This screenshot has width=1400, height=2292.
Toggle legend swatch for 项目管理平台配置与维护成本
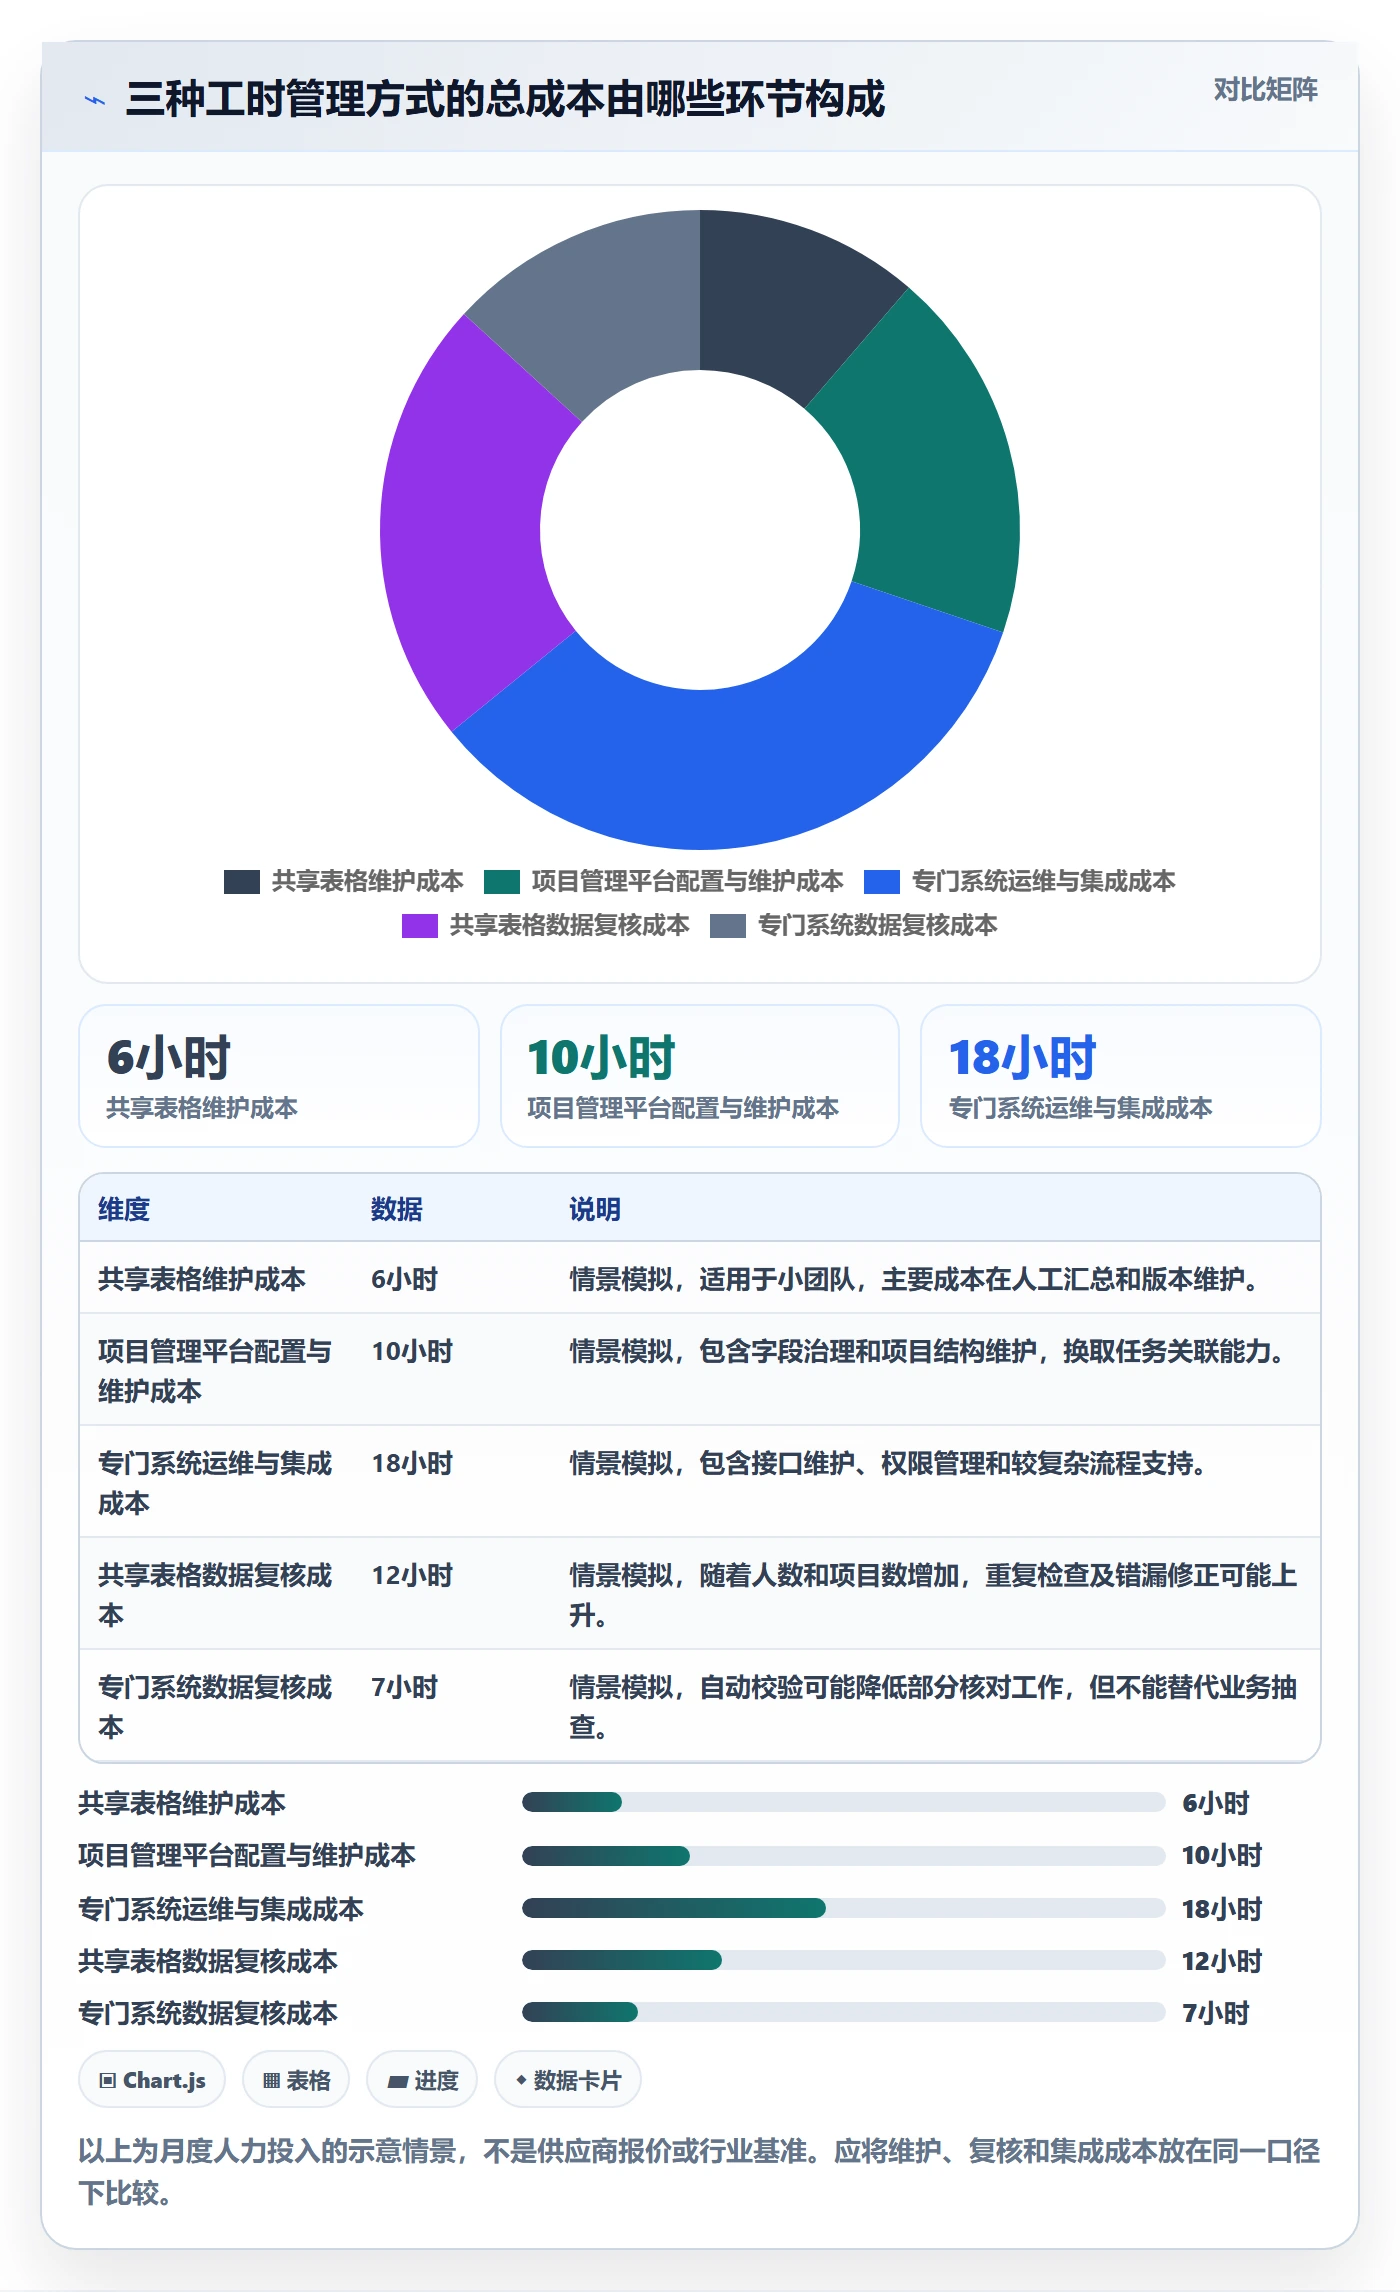(x=502, y=881)
